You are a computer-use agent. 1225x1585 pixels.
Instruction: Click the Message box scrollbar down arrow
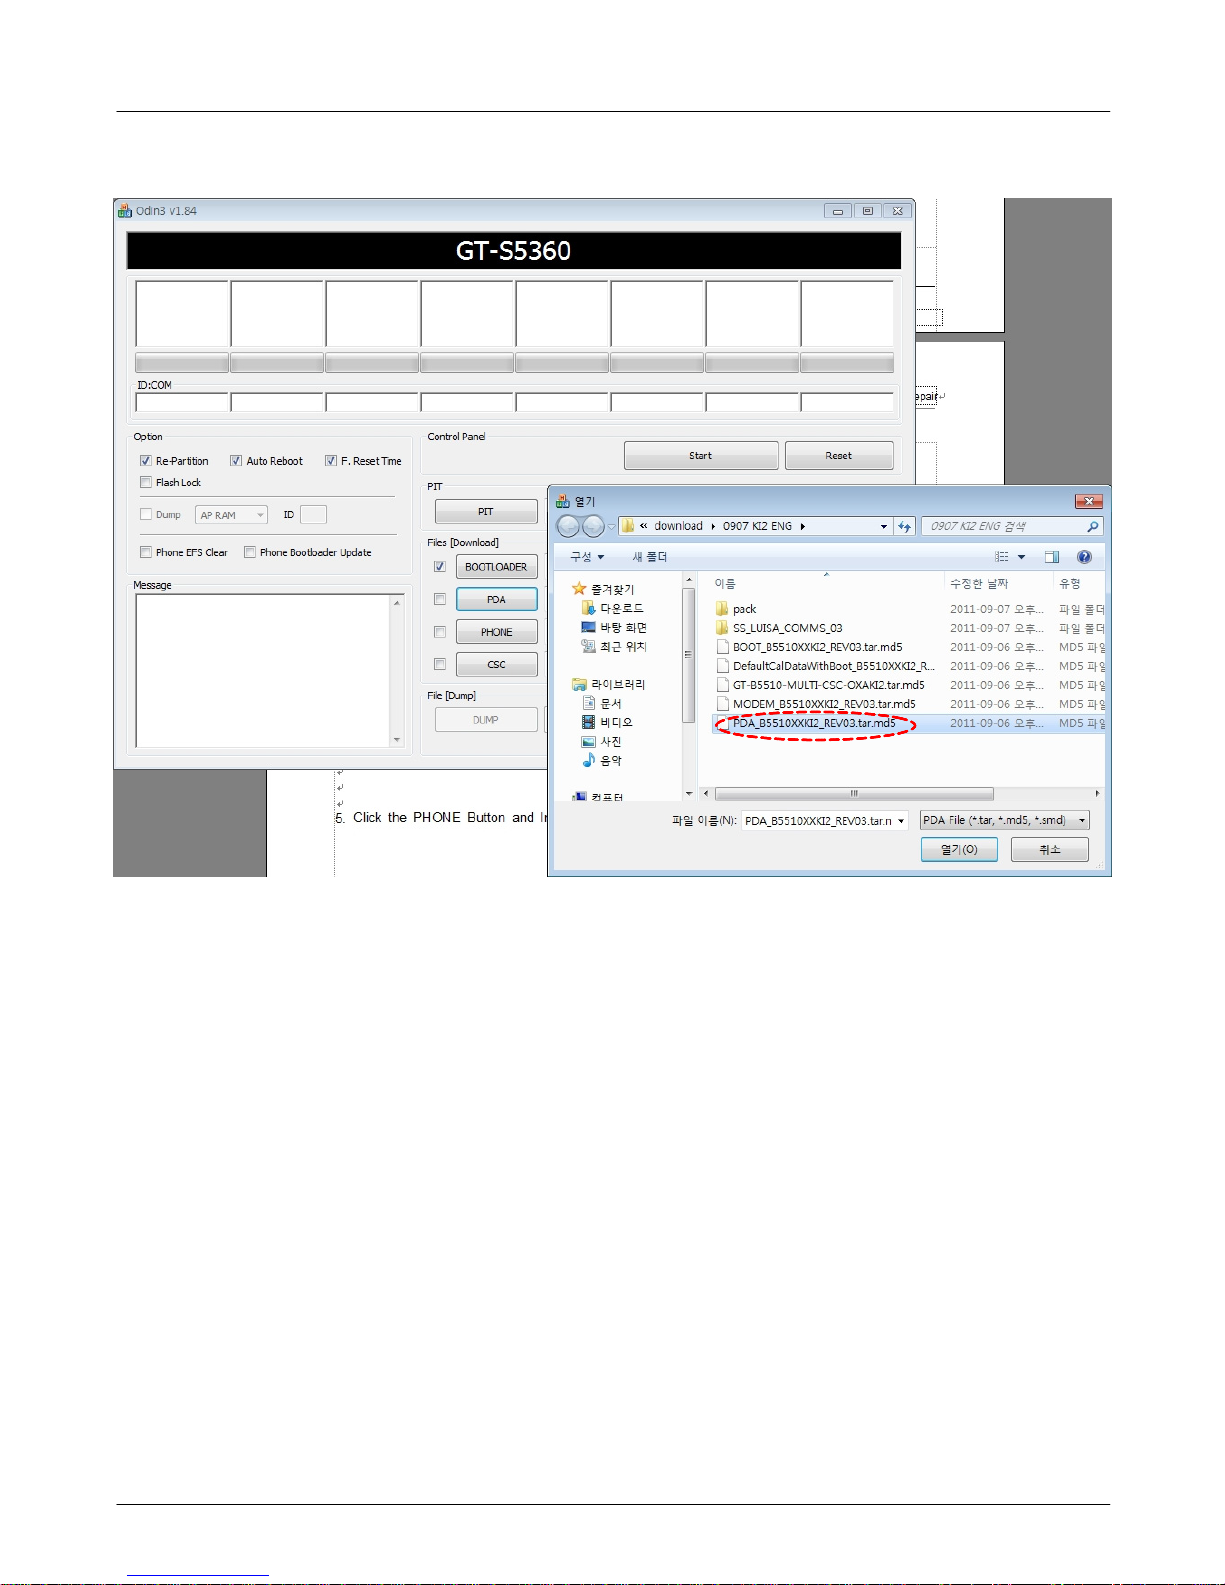(397, 740)
